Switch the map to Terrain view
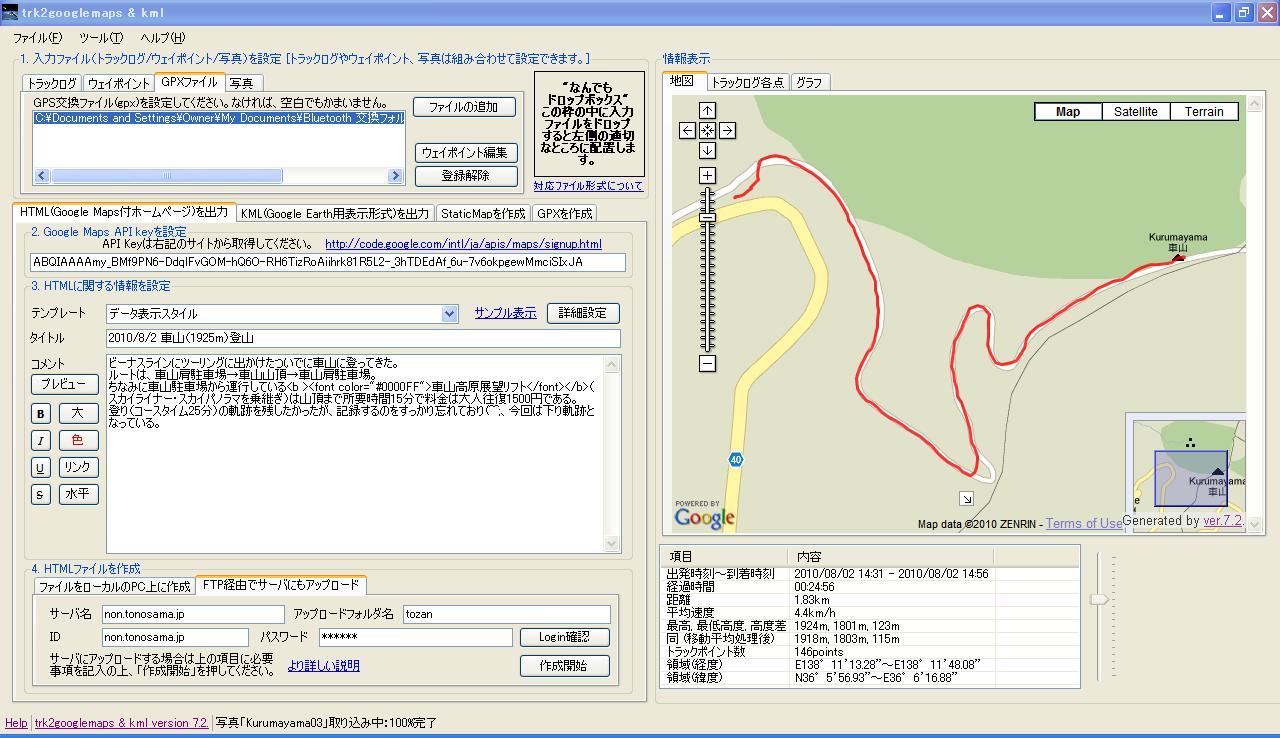The width and height of the screenshot is (1280, 738). click(x=1204, y=112)
